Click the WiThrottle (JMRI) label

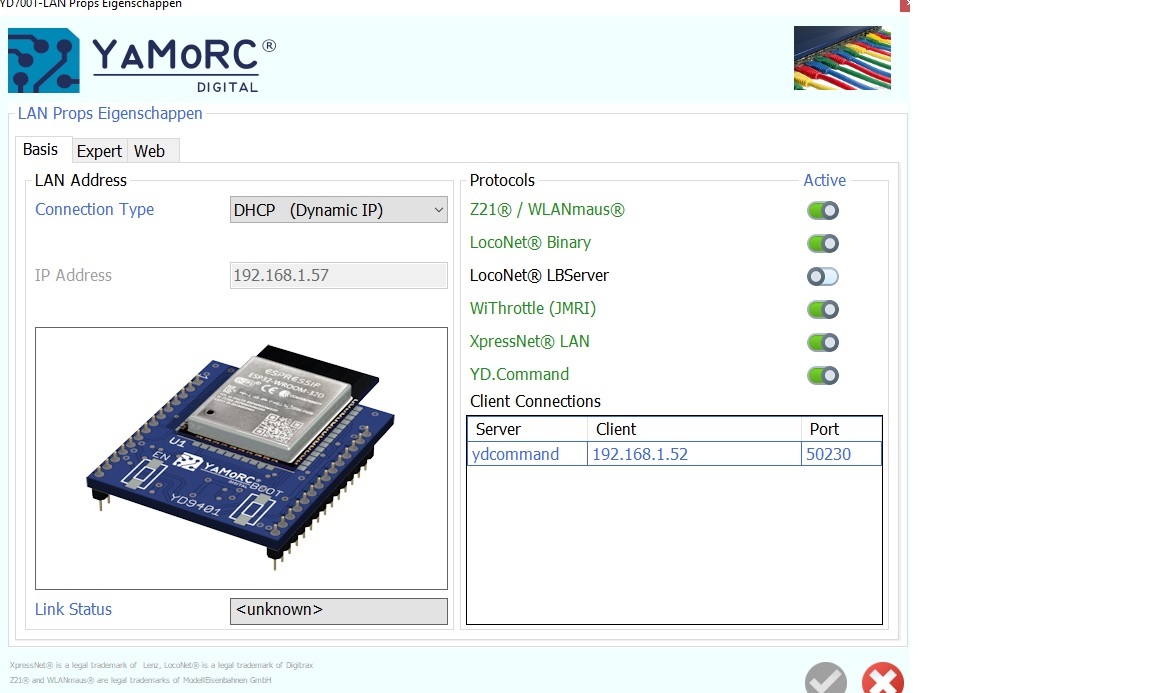[533, 309]
